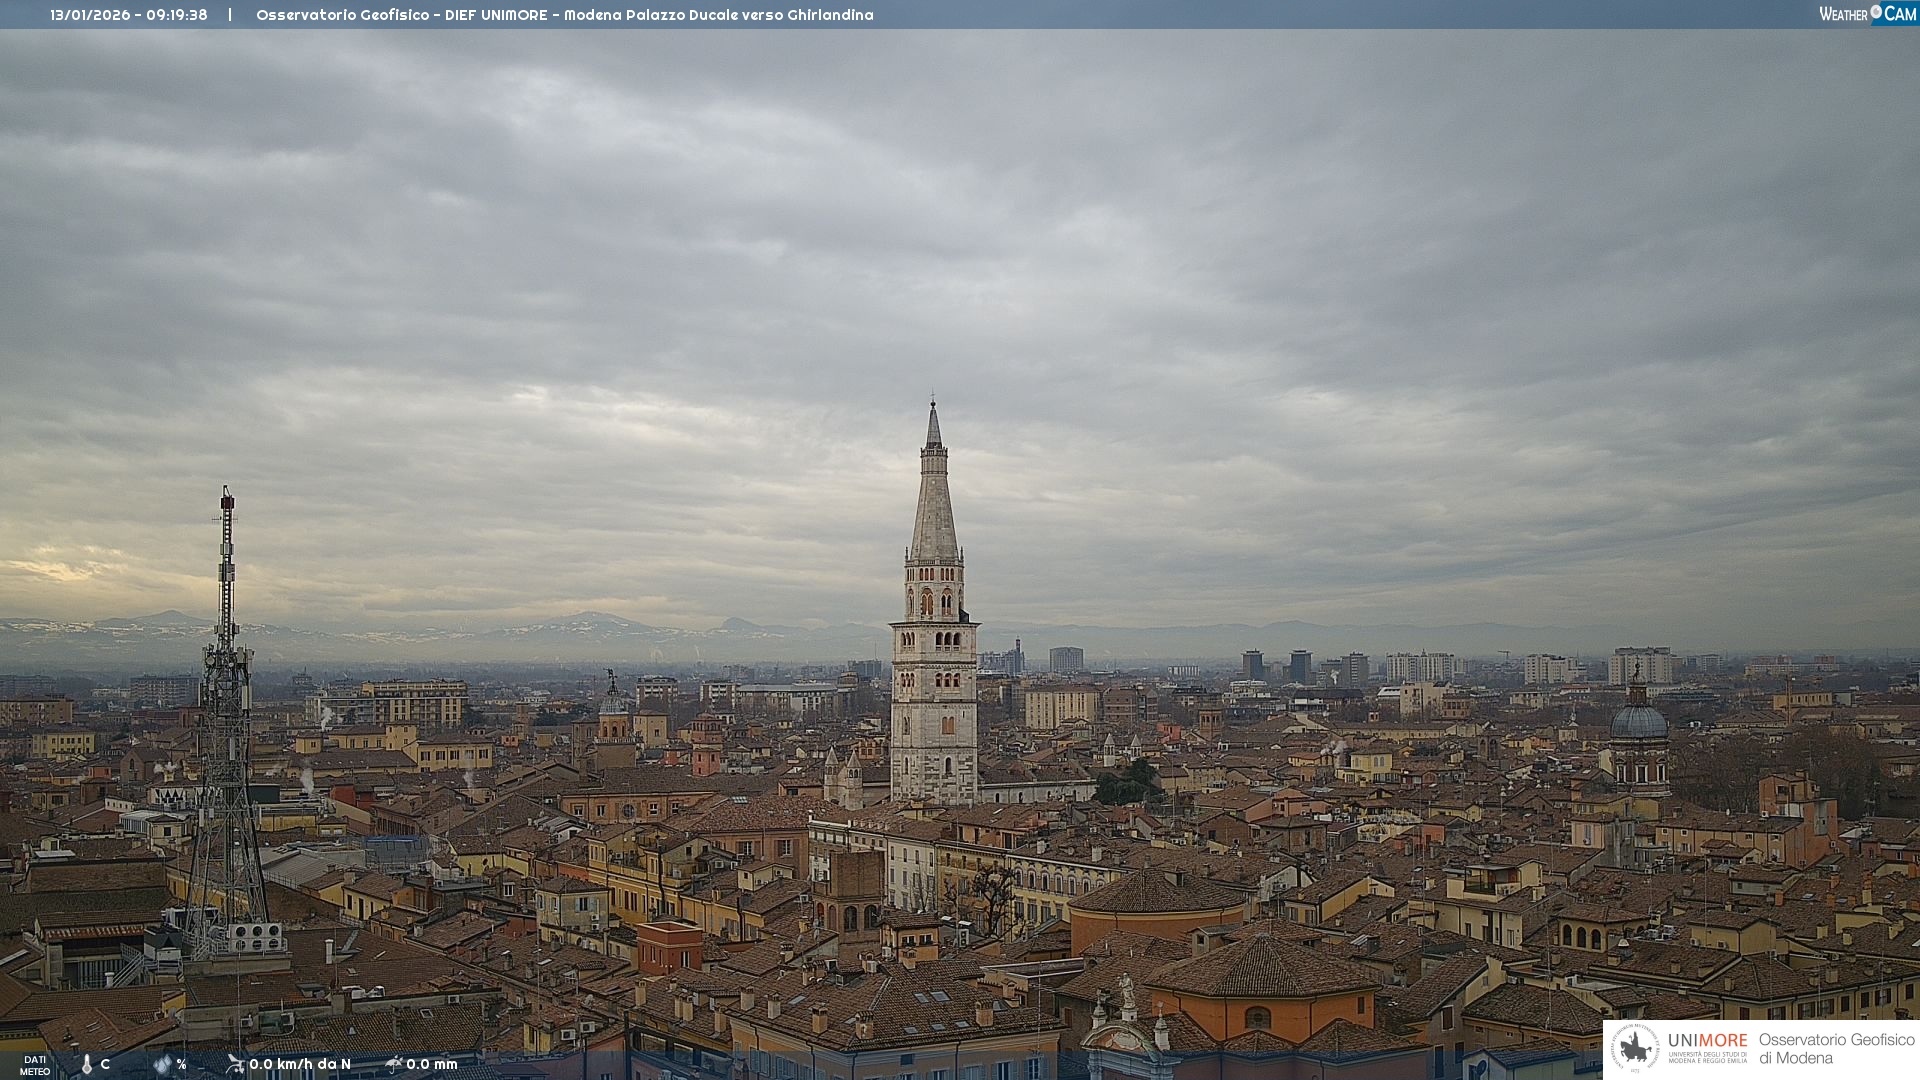Select the 0.0 mm rainfall reading
The height and width of the screenshot is (1080, 1920).
pyautogui.click(x=432, y=1064)
